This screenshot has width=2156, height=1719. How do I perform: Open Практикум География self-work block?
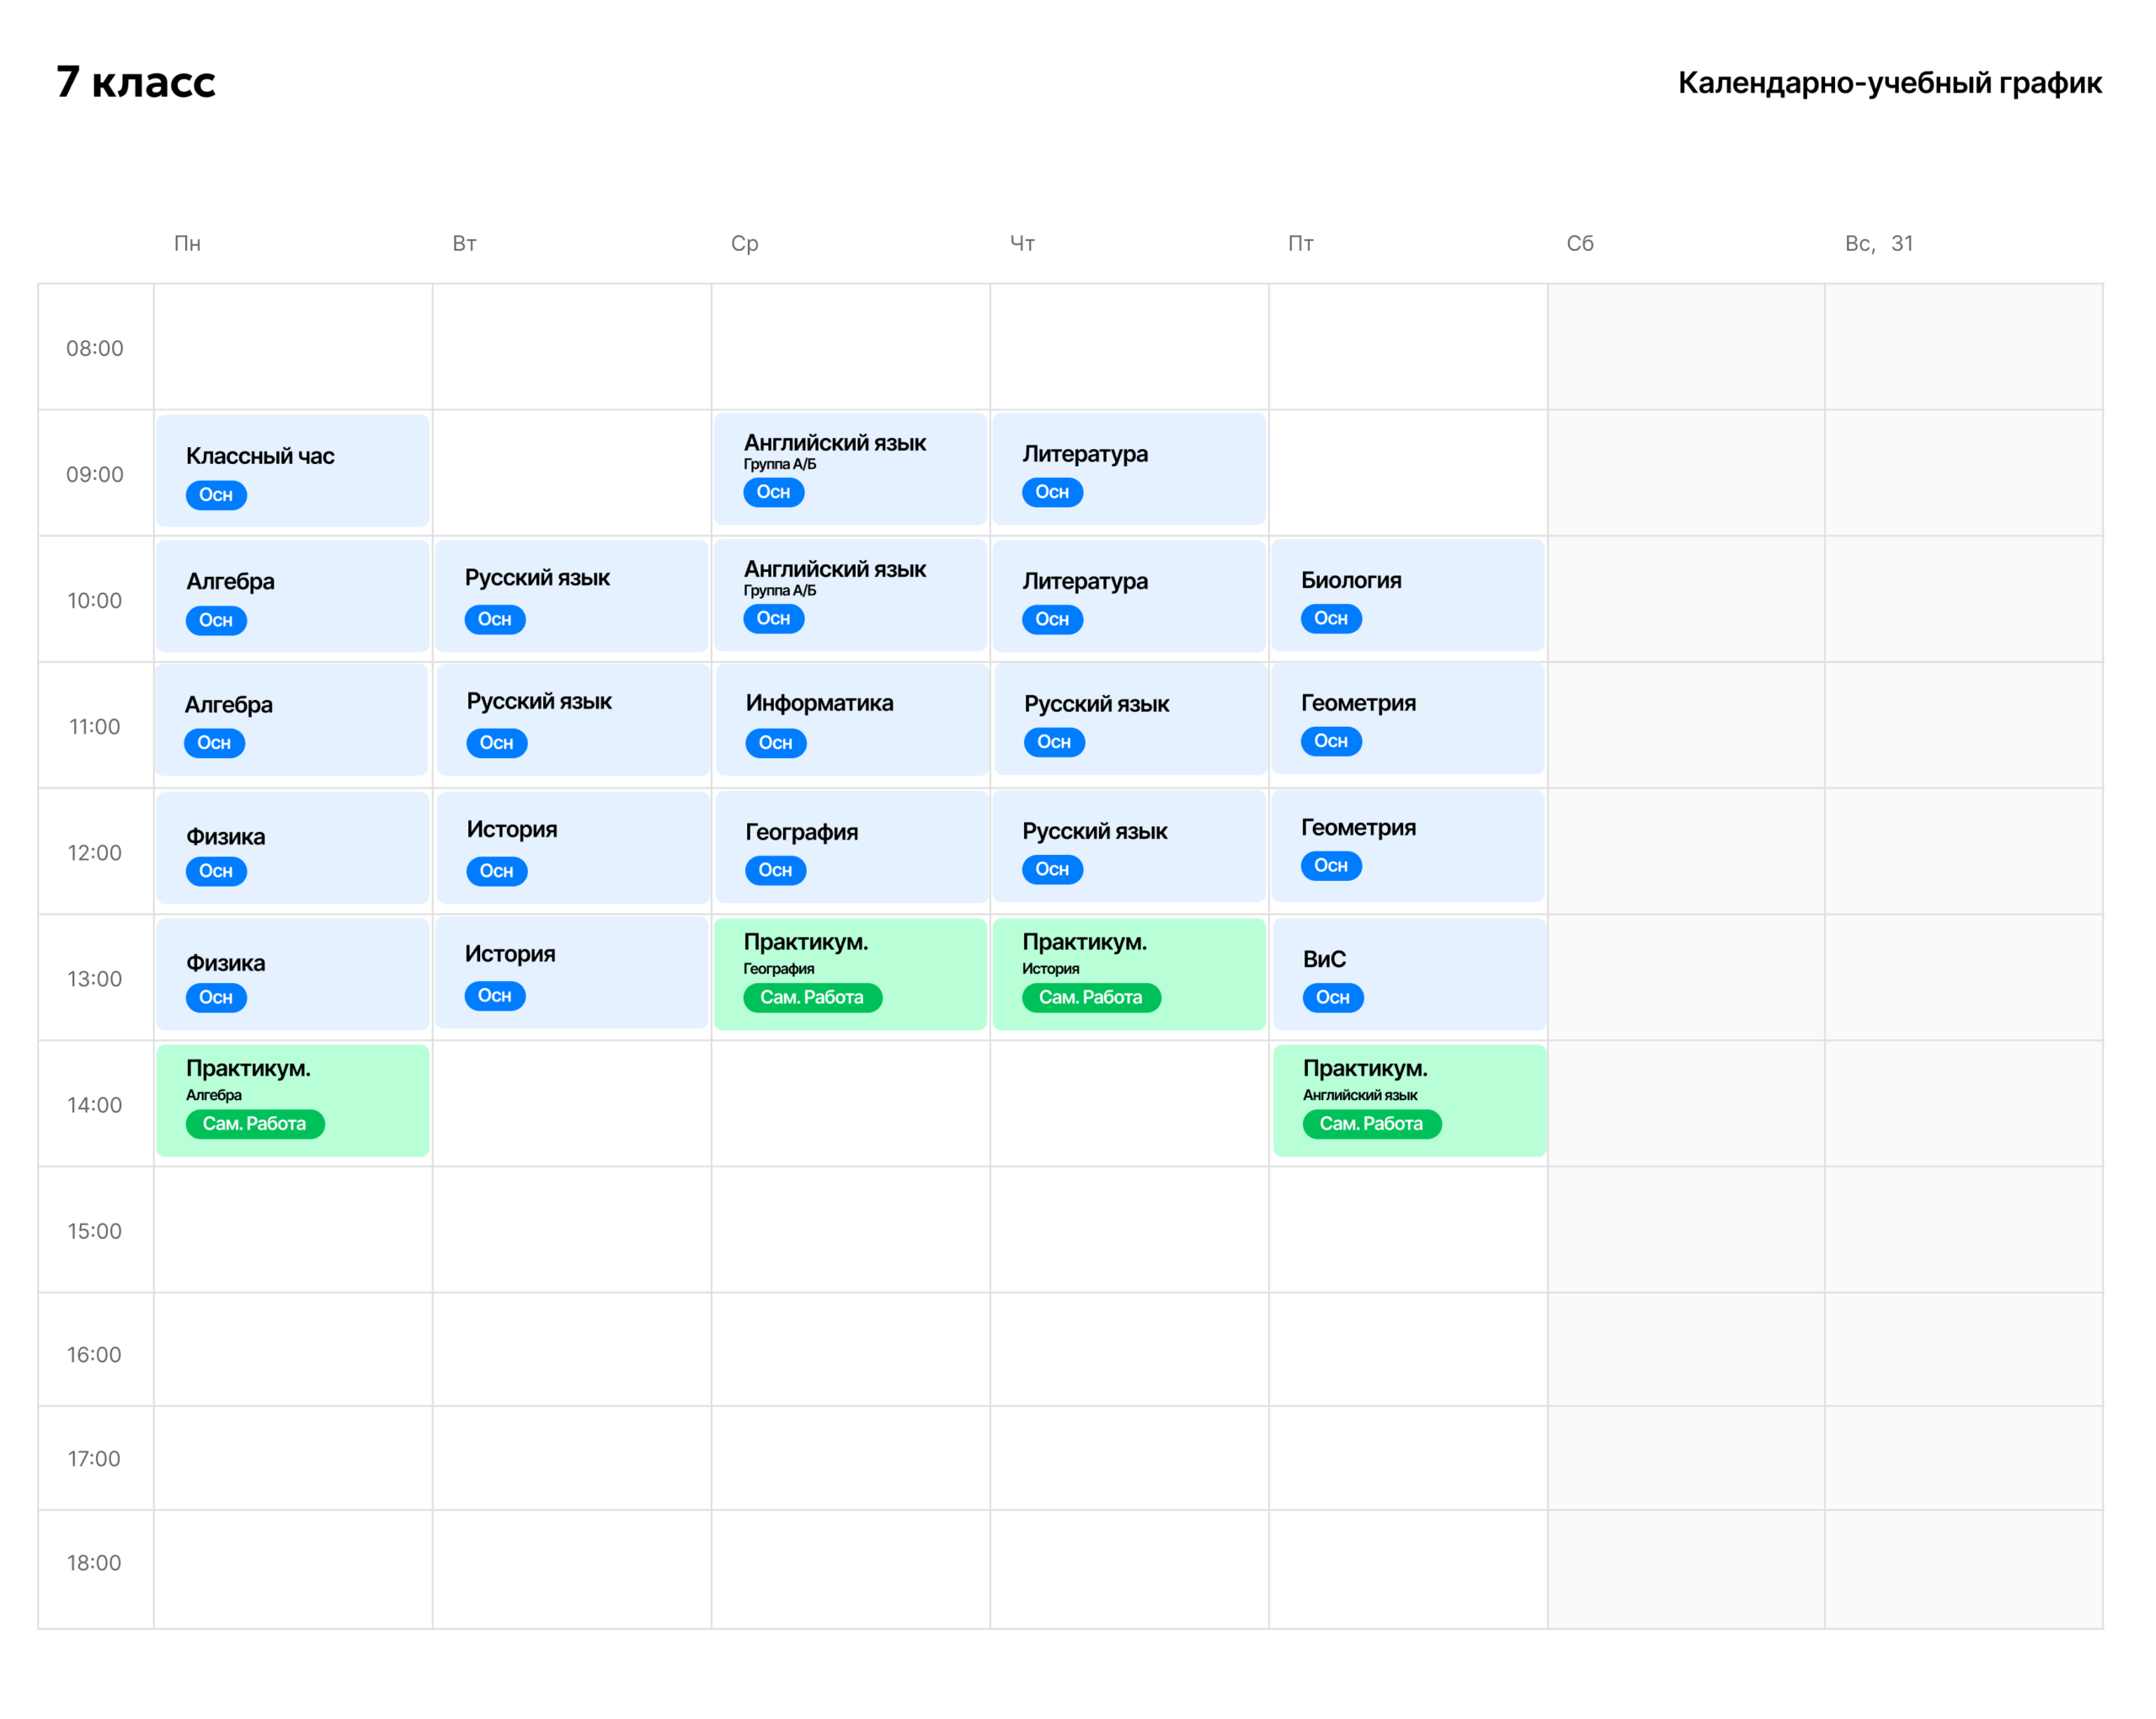[x=850, y=974]
